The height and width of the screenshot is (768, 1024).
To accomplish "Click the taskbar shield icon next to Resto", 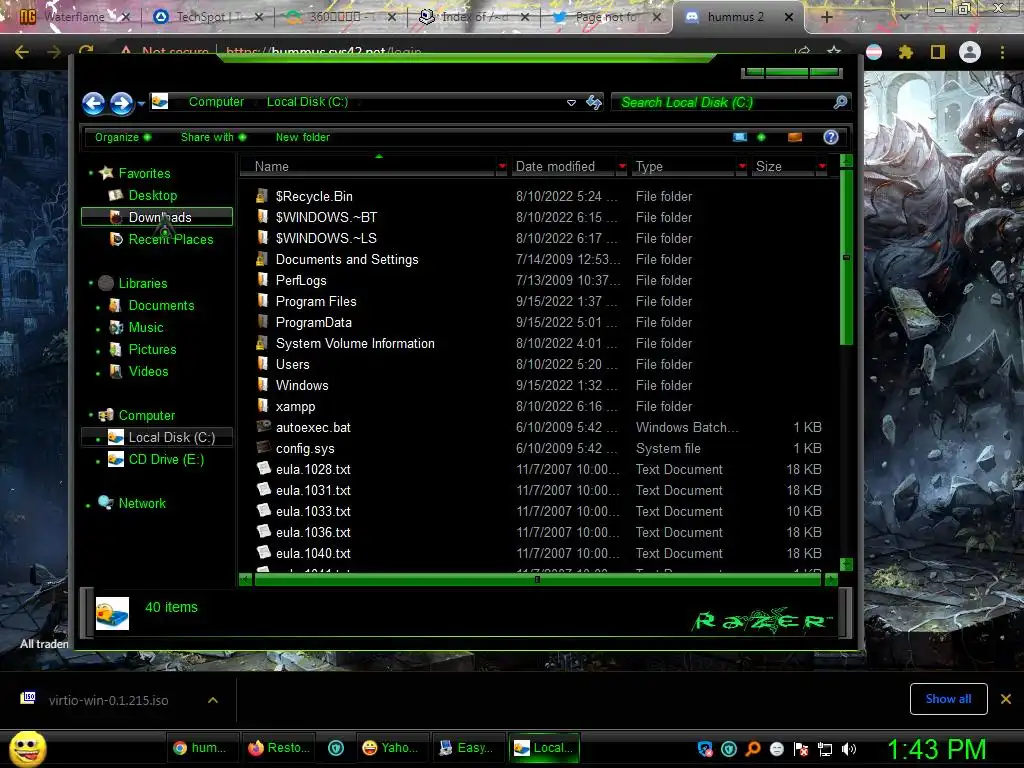I will 336,748.
